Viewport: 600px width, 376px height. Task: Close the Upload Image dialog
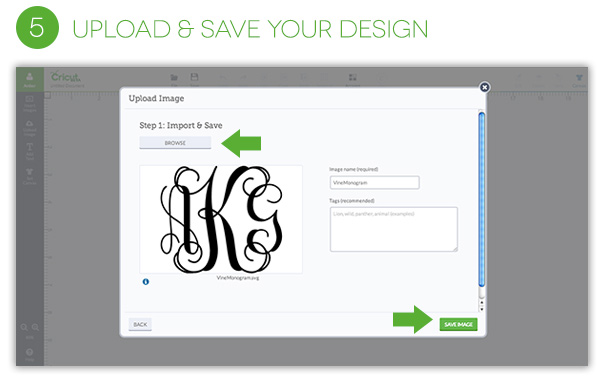[484, 87]
